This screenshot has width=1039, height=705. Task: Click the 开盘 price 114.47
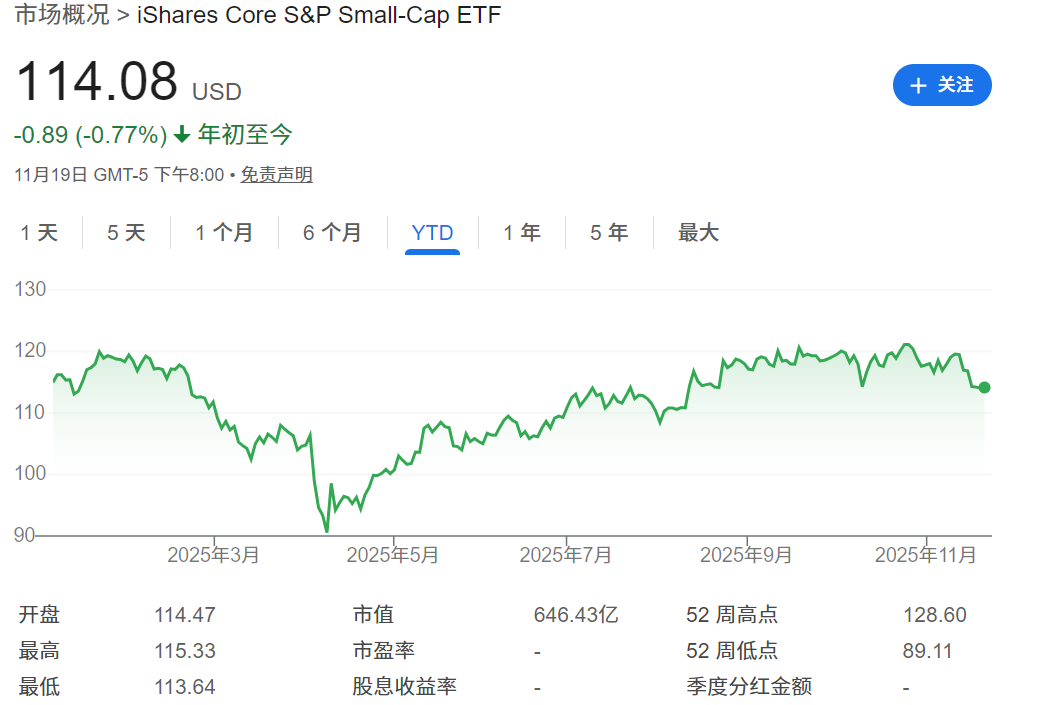pos(185,615)
